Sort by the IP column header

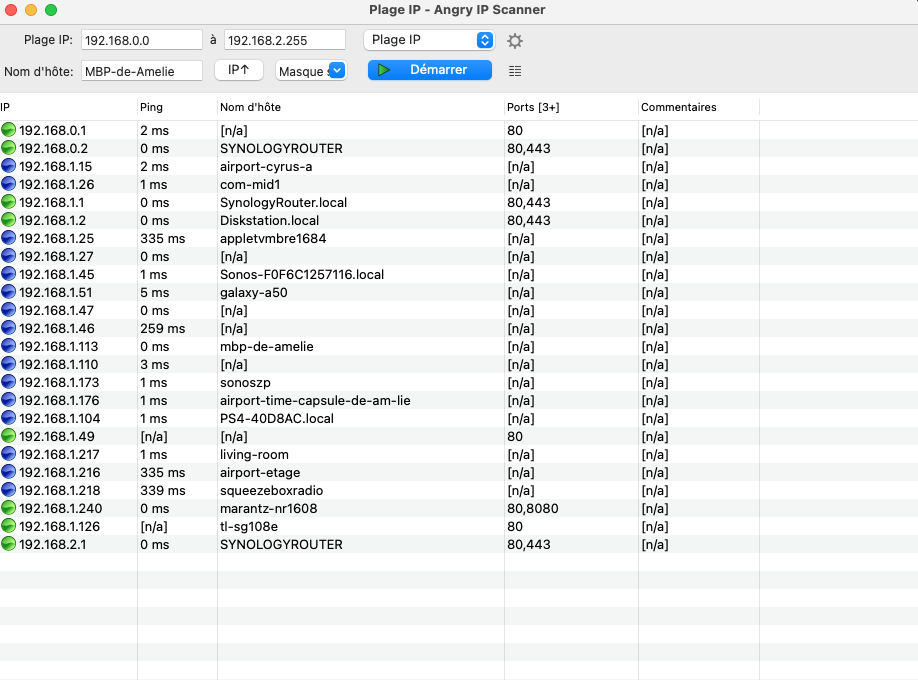tap(68, 107)
